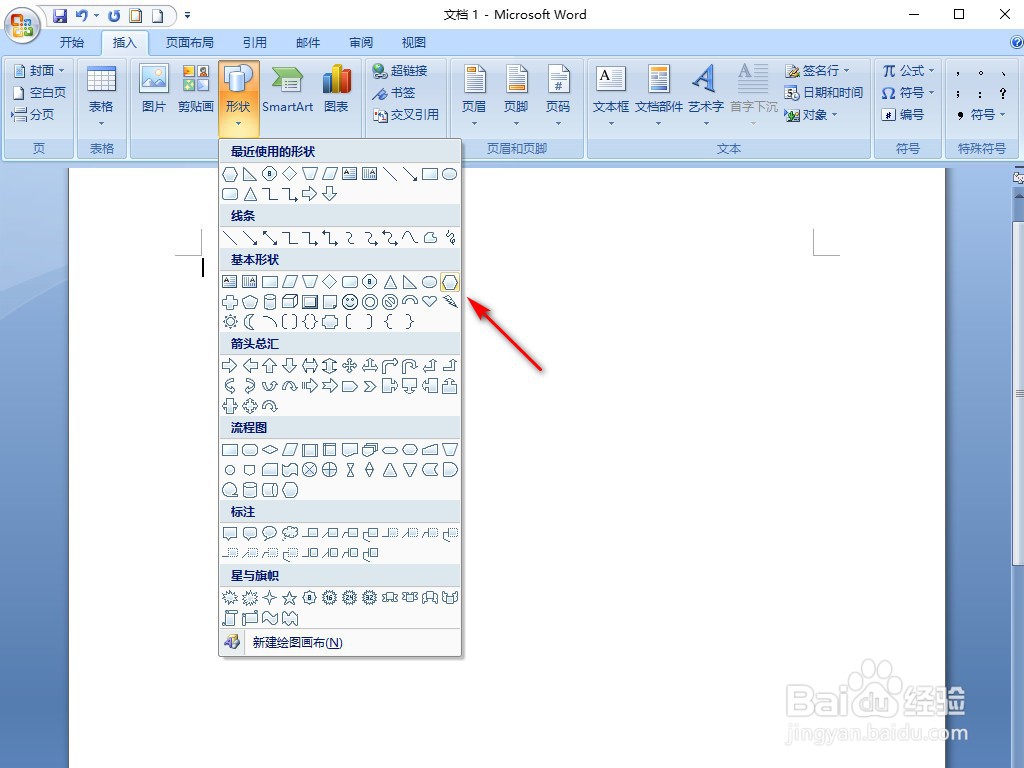Open 剪贴画 clip art
This screenshot has width=1024, height=768.
(x=196, y=89)
